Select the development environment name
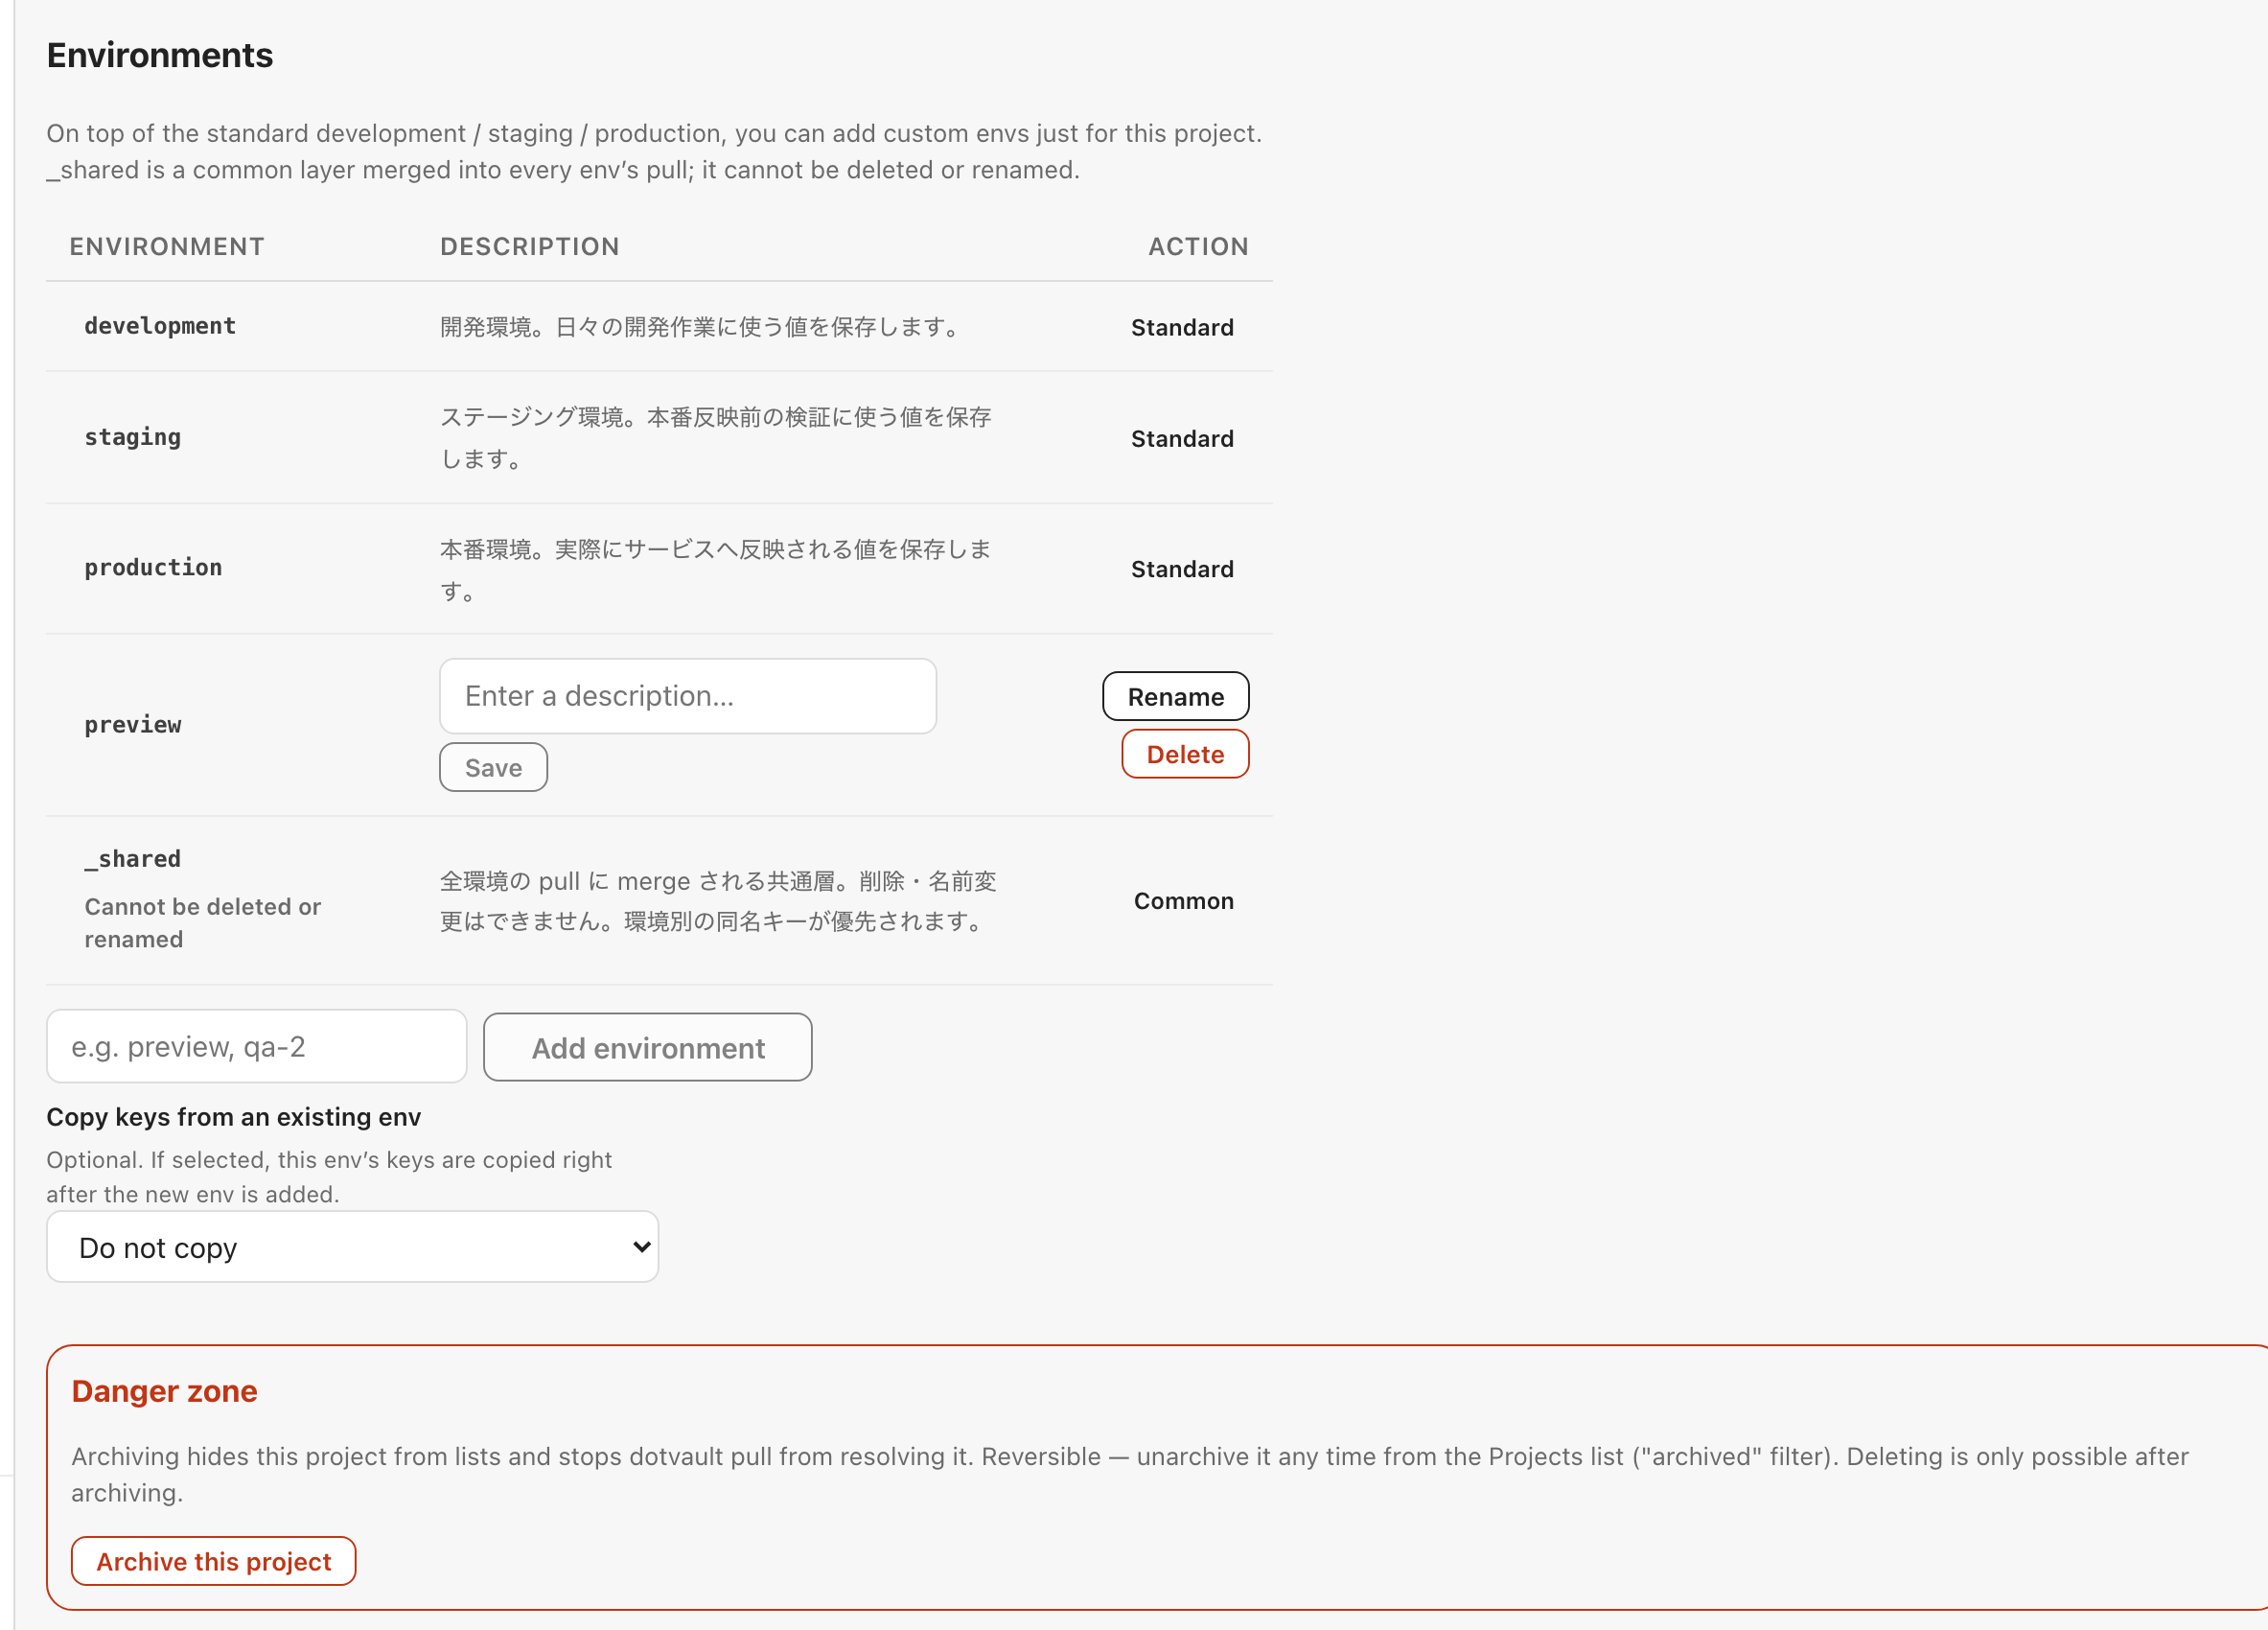The image size is (2268, 1630). pos(160,326)
